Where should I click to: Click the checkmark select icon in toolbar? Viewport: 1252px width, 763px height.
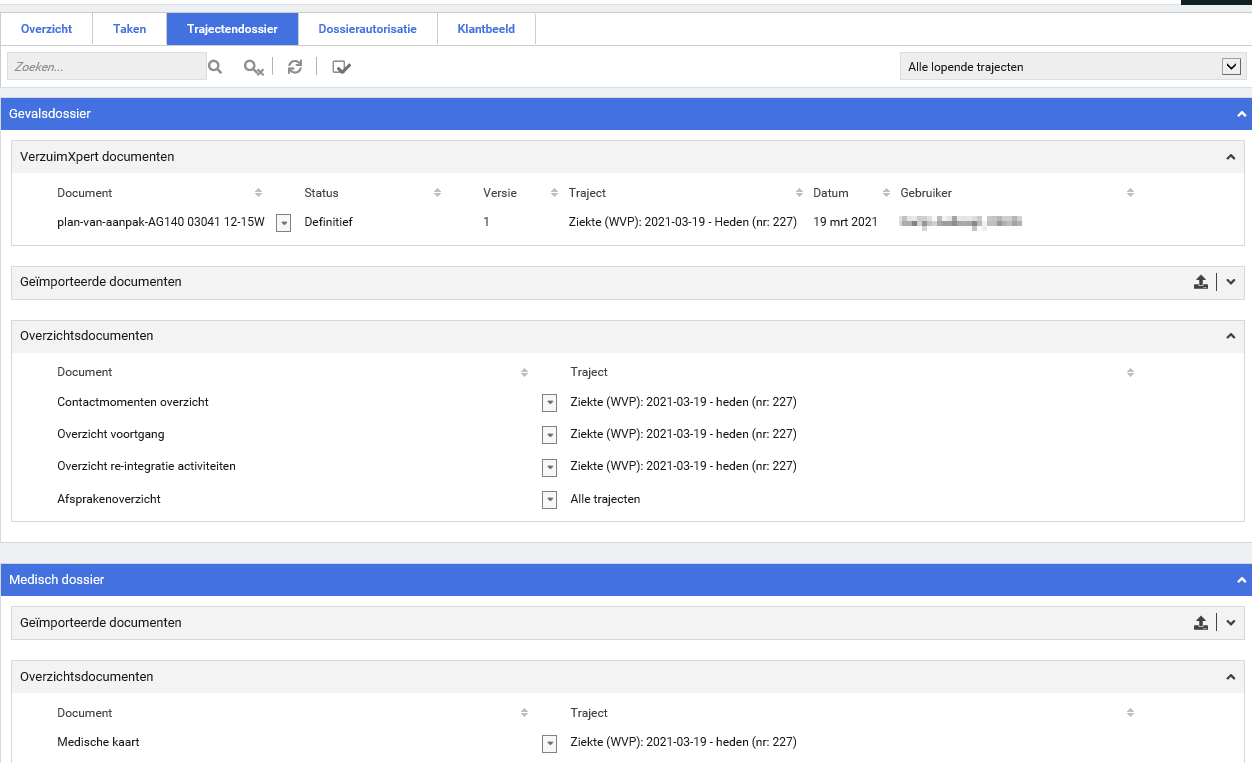click(x=341, y=67)
